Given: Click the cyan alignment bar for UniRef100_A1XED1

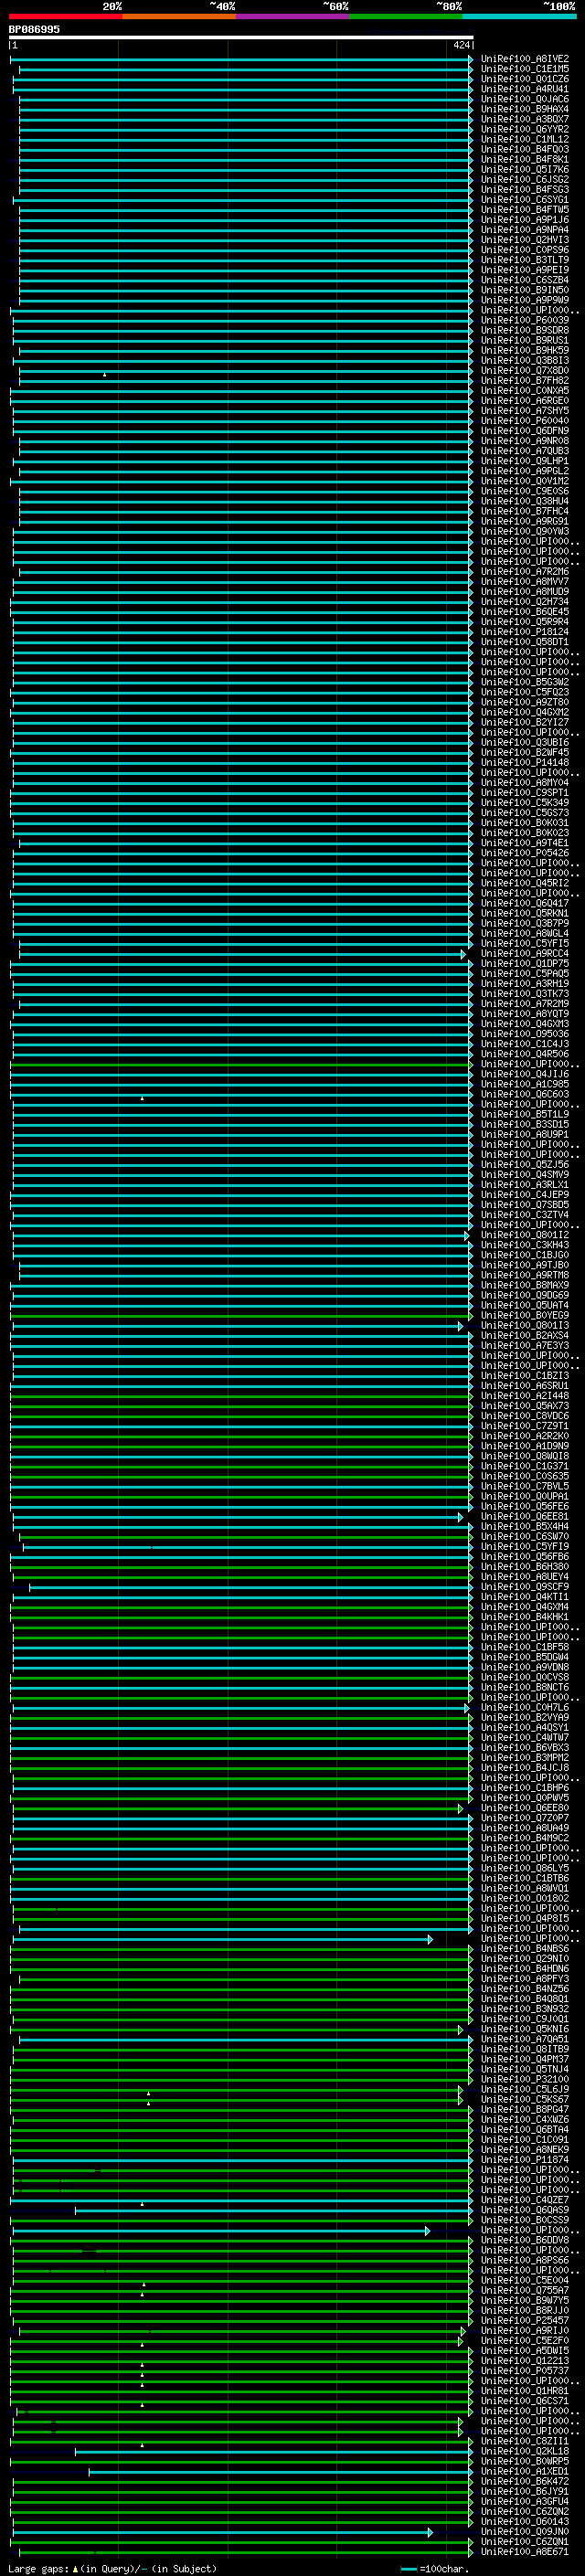Looking at the screenshot, I should coord(278,2471).
